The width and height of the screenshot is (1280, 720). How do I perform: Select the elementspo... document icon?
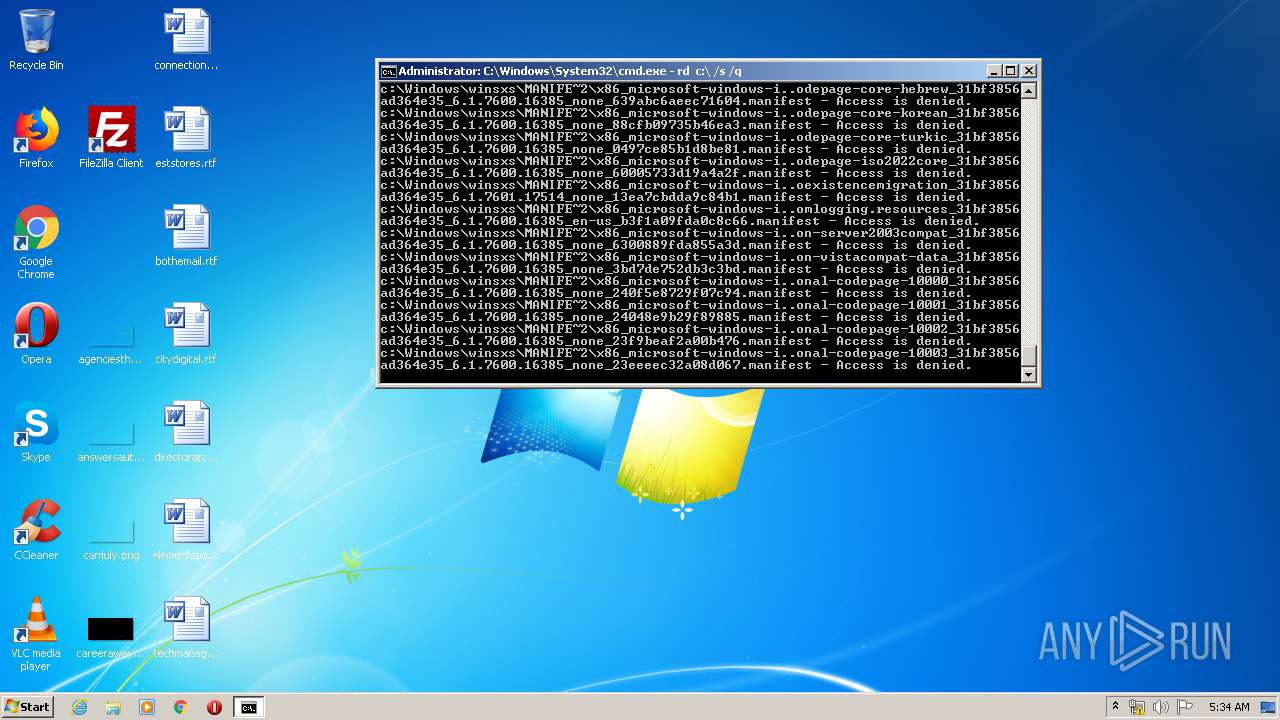point(186,530)
